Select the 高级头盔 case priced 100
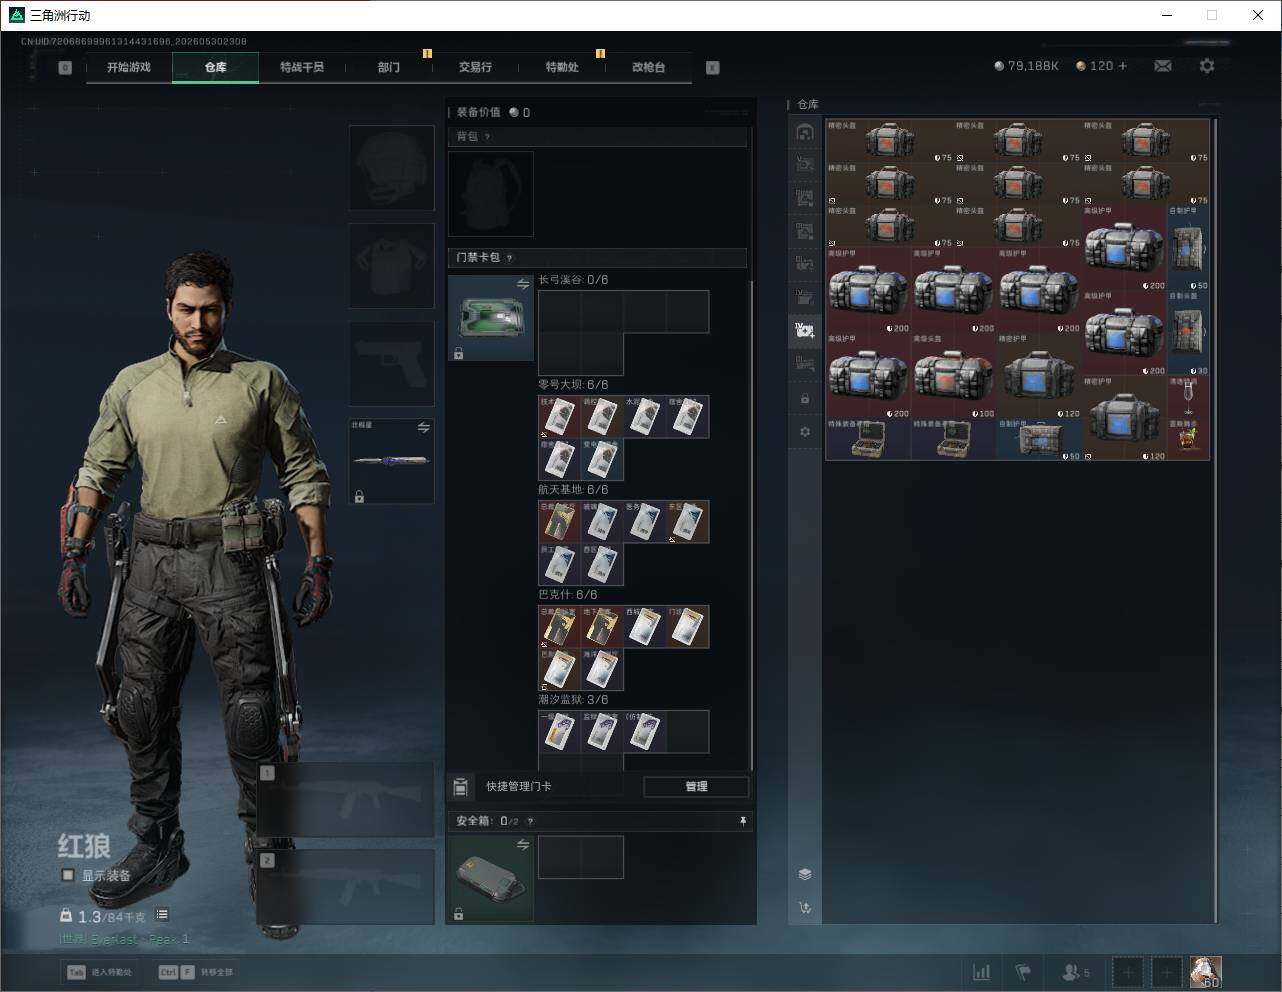Viewport: 1282px width, 992px height. click(x=954, y=376)
